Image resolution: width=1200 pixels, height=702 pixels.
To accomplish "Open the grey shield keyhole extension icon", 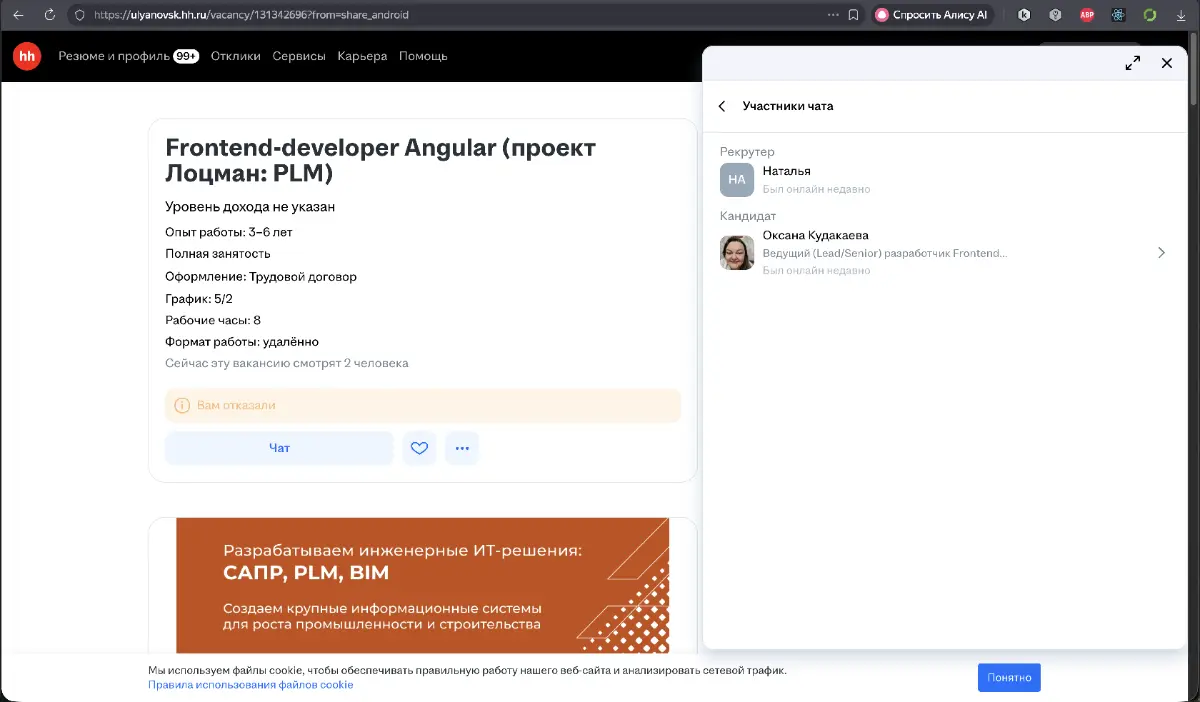I will pyautogui.click(x=1055, y=15).
